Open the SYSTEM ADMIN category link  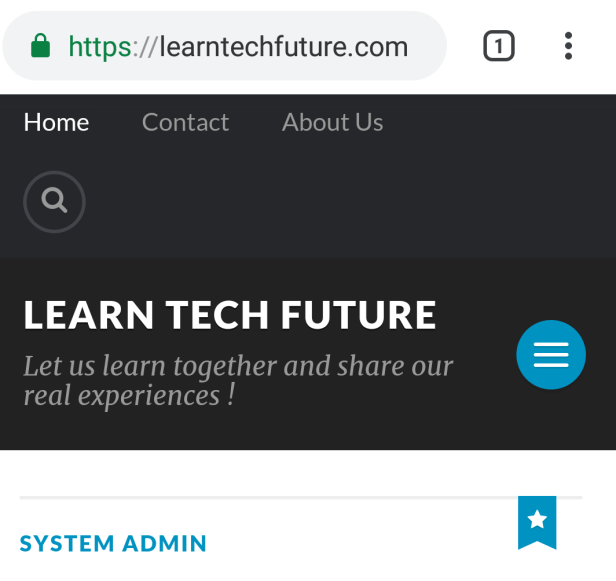click(113, 544)
